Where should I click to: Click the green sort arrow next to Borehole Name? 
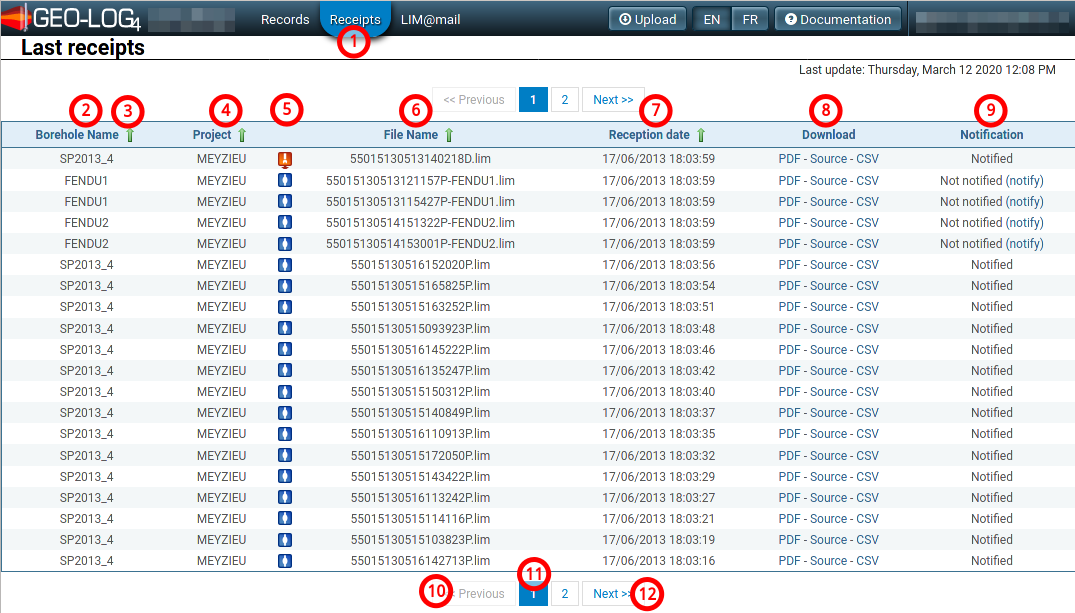(x=129, y=135)
